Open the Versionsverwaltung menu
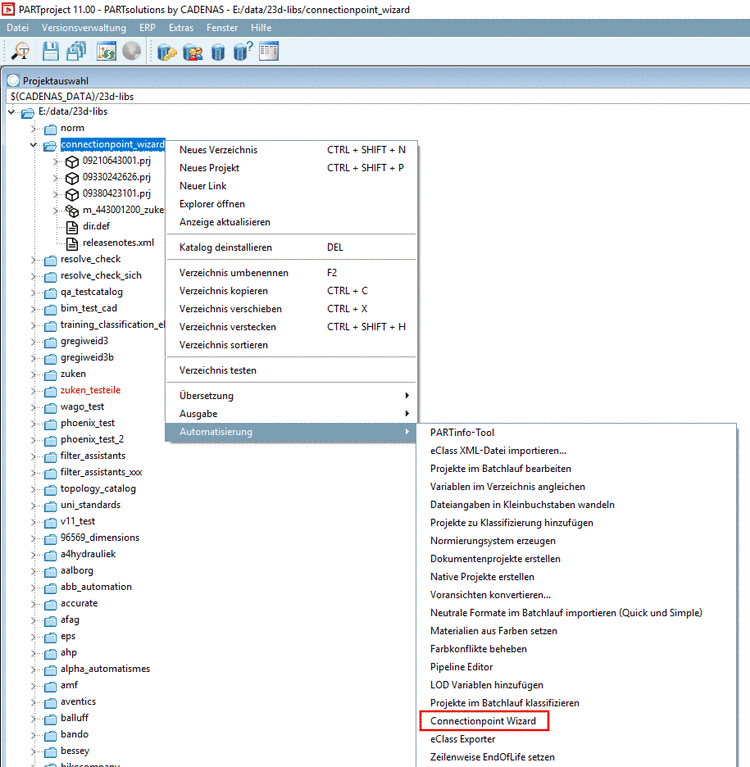Image resolution: width=750 pixels, height=767 pixels. pos(84,28)
